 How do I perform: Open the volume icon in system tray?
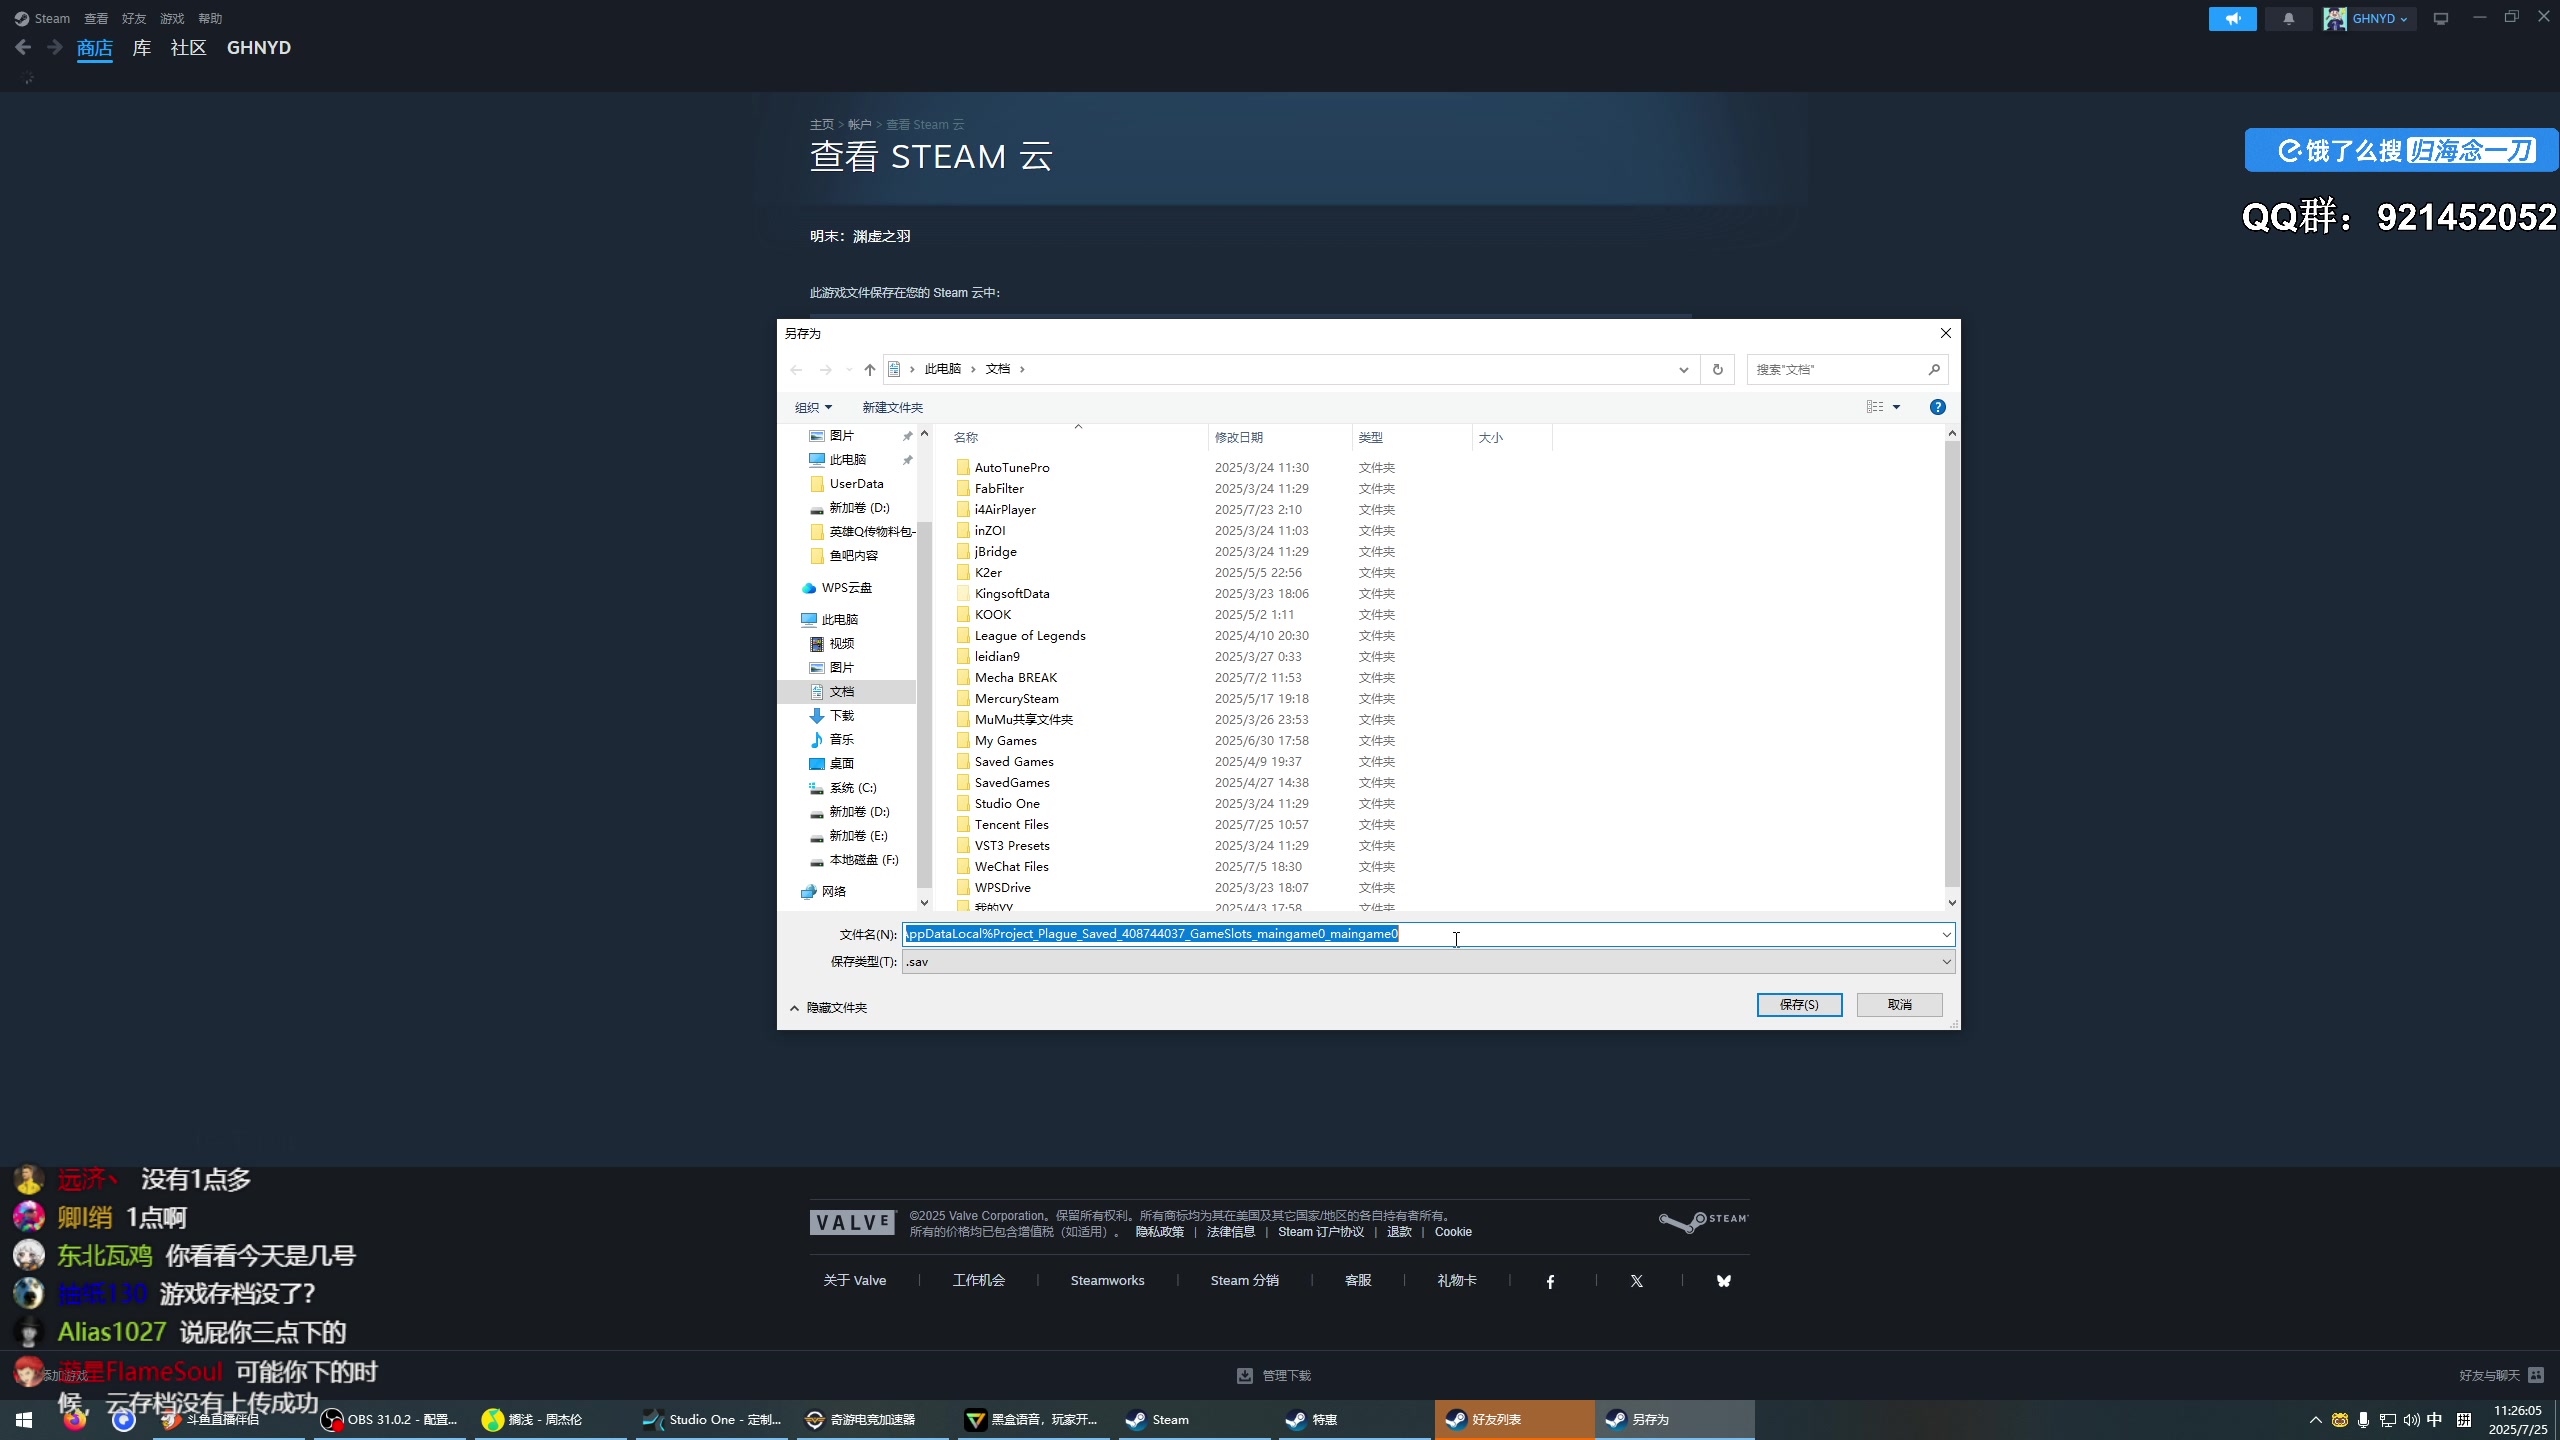click(2411, 1420)
